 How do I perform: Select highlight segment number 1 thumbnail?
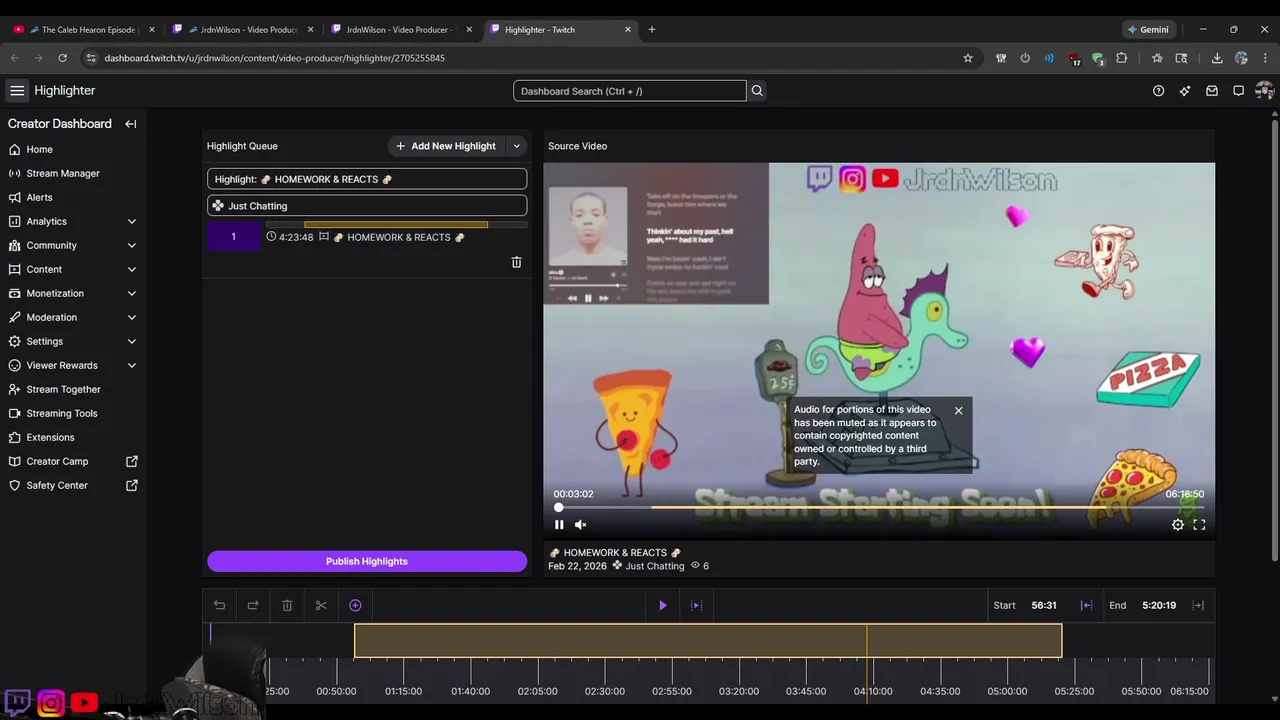pos(233,237)
